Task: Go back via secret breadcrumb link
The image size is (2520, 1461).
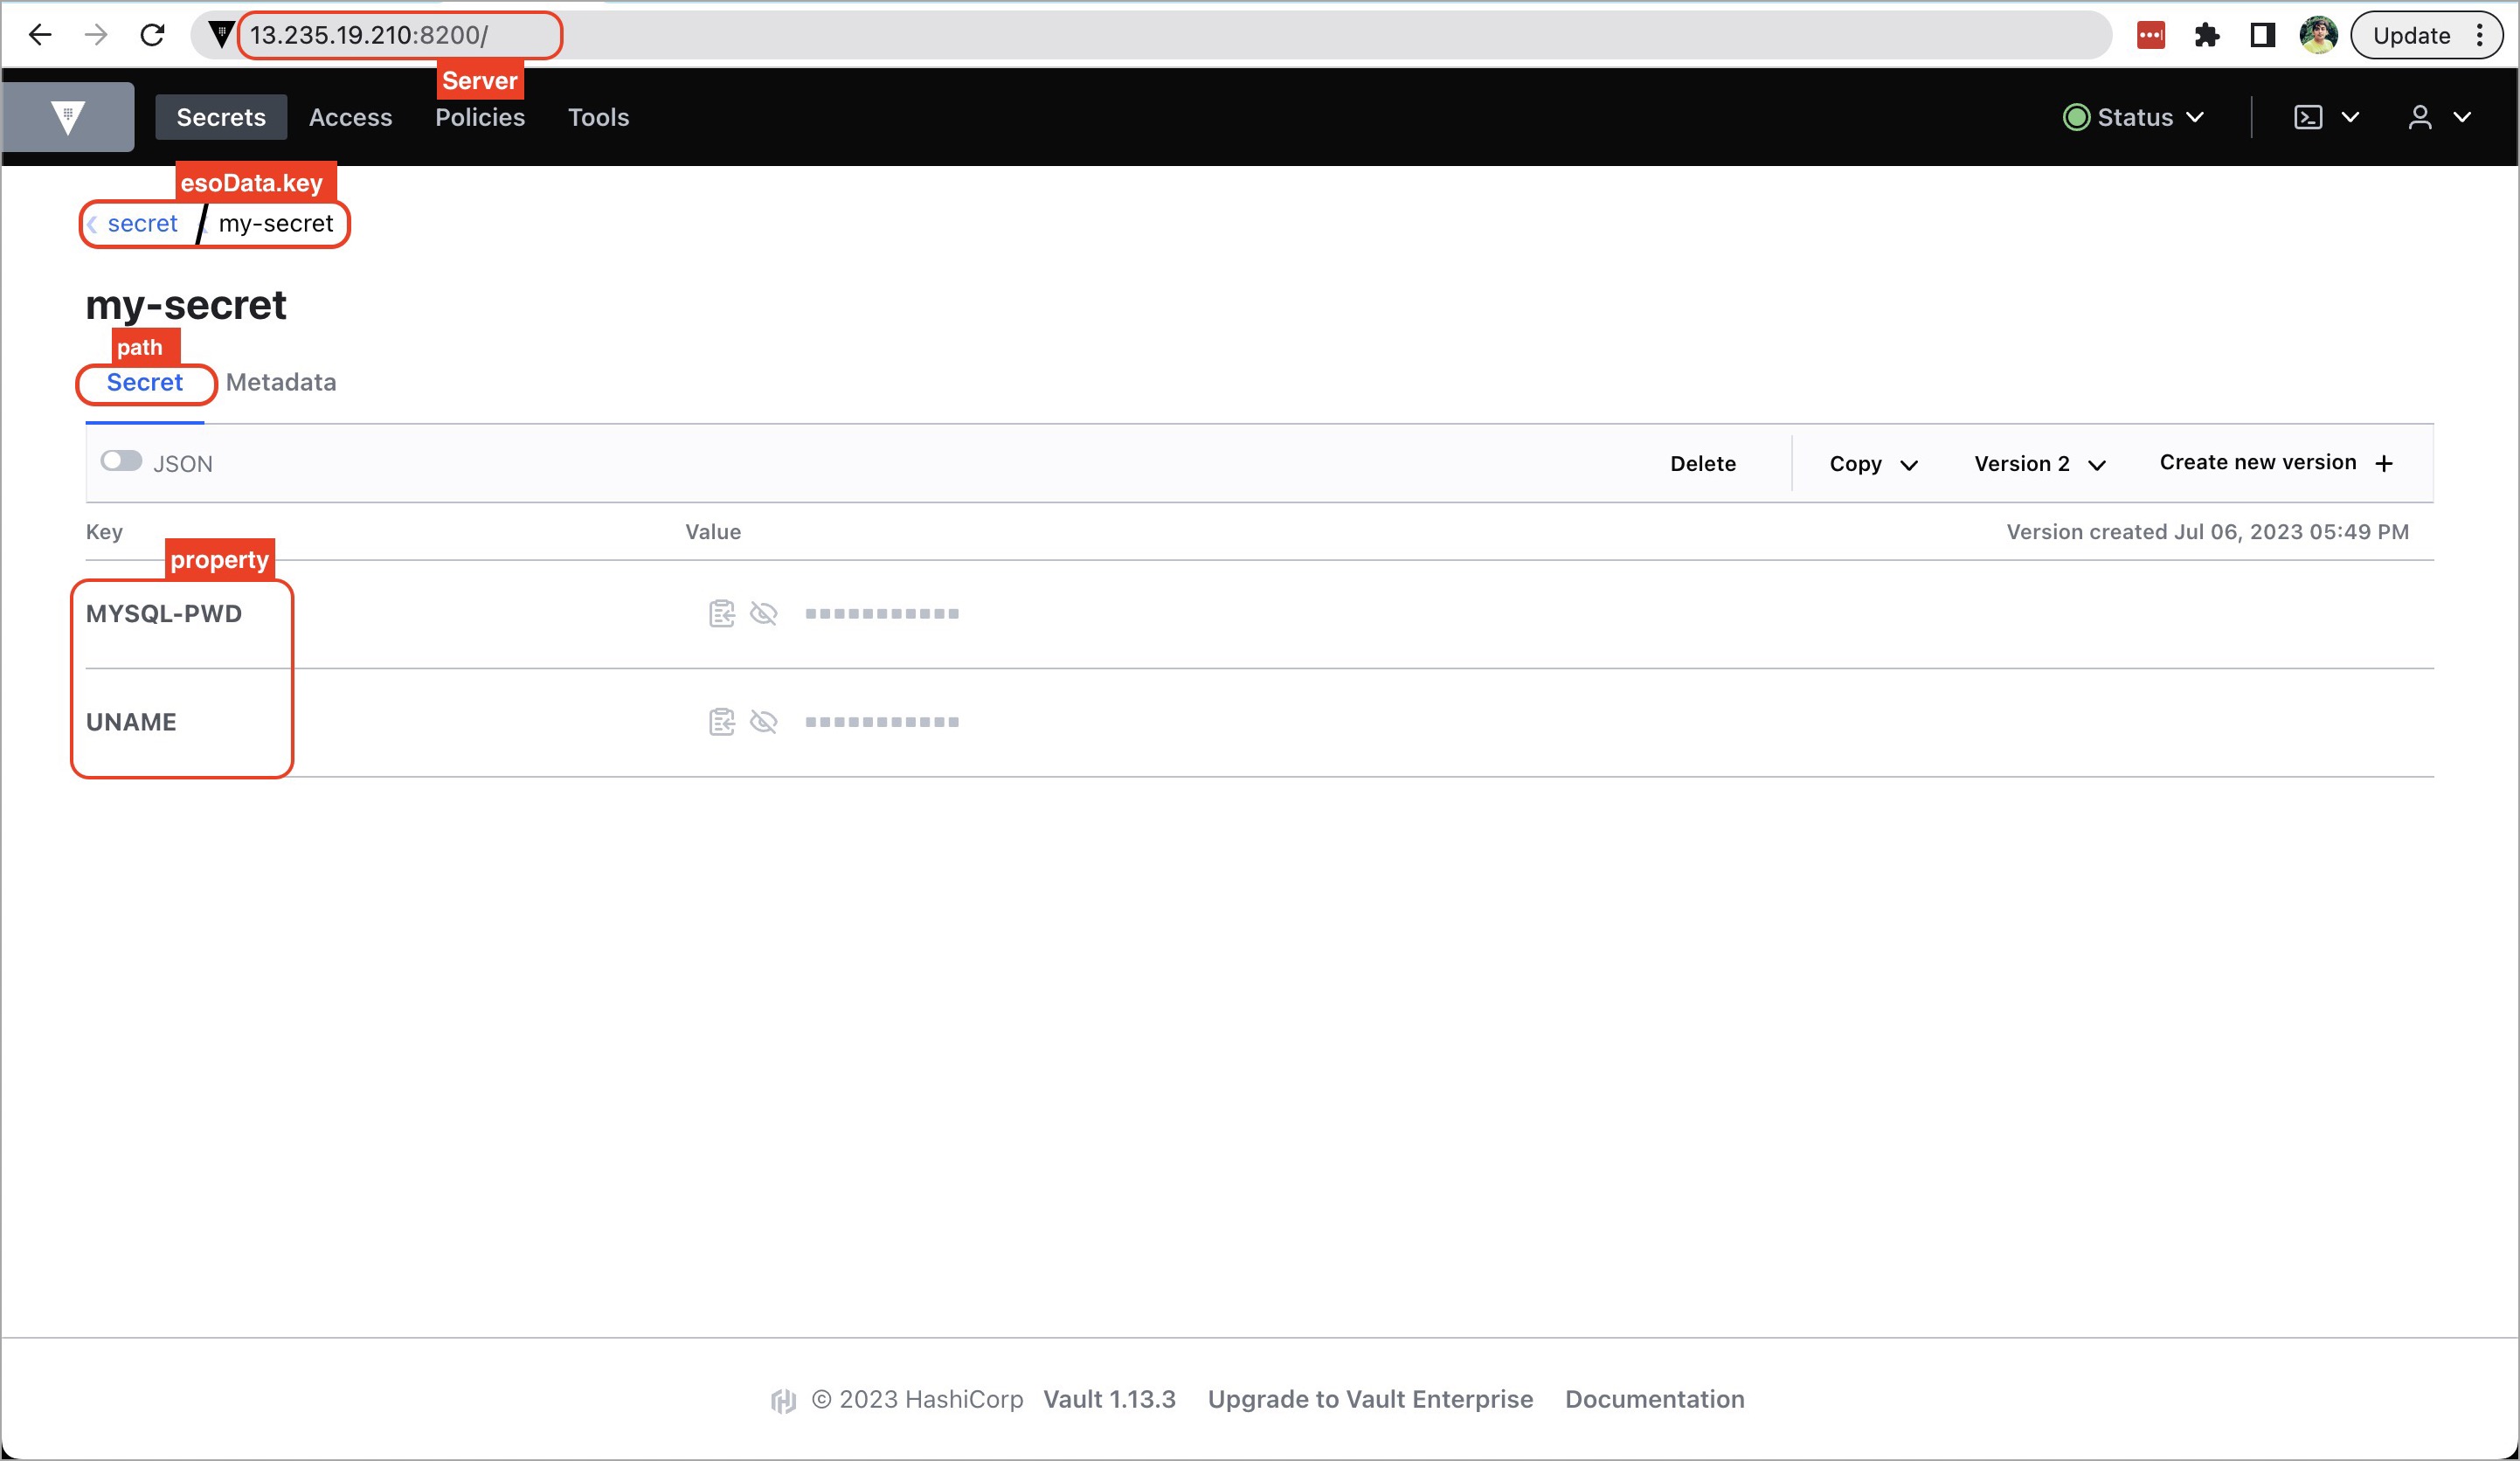Action: 142,223
